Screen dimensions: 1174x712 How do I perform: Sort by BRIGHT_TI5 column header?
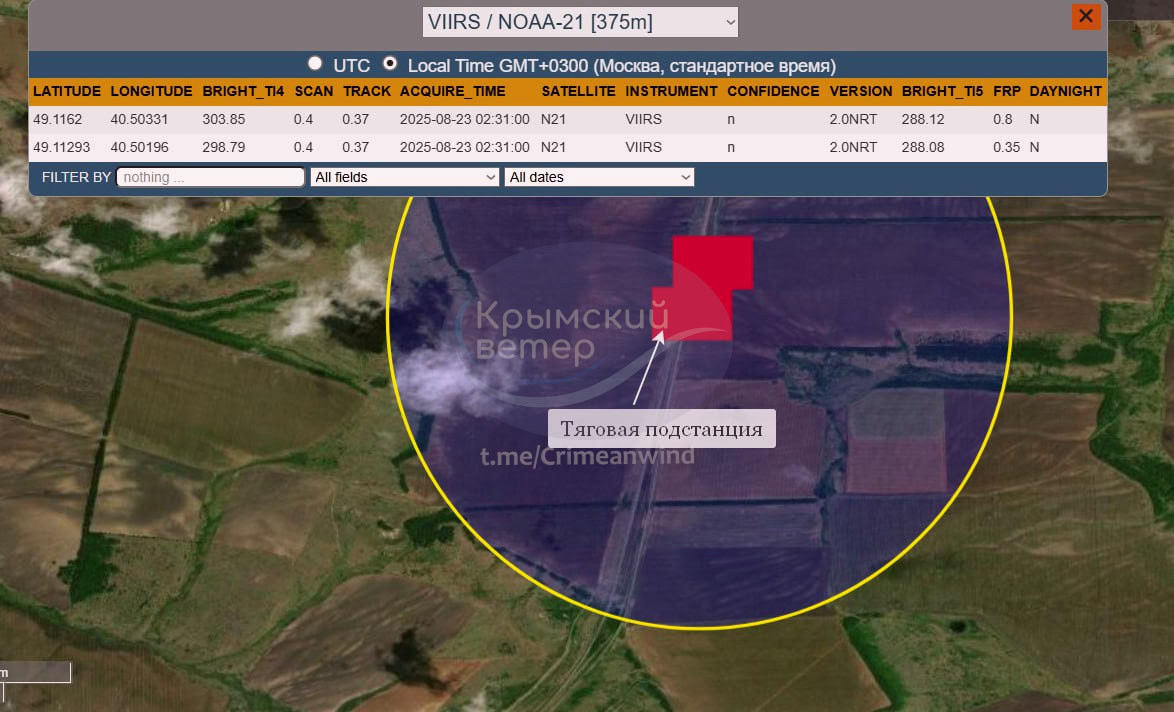tap(942, 91)
